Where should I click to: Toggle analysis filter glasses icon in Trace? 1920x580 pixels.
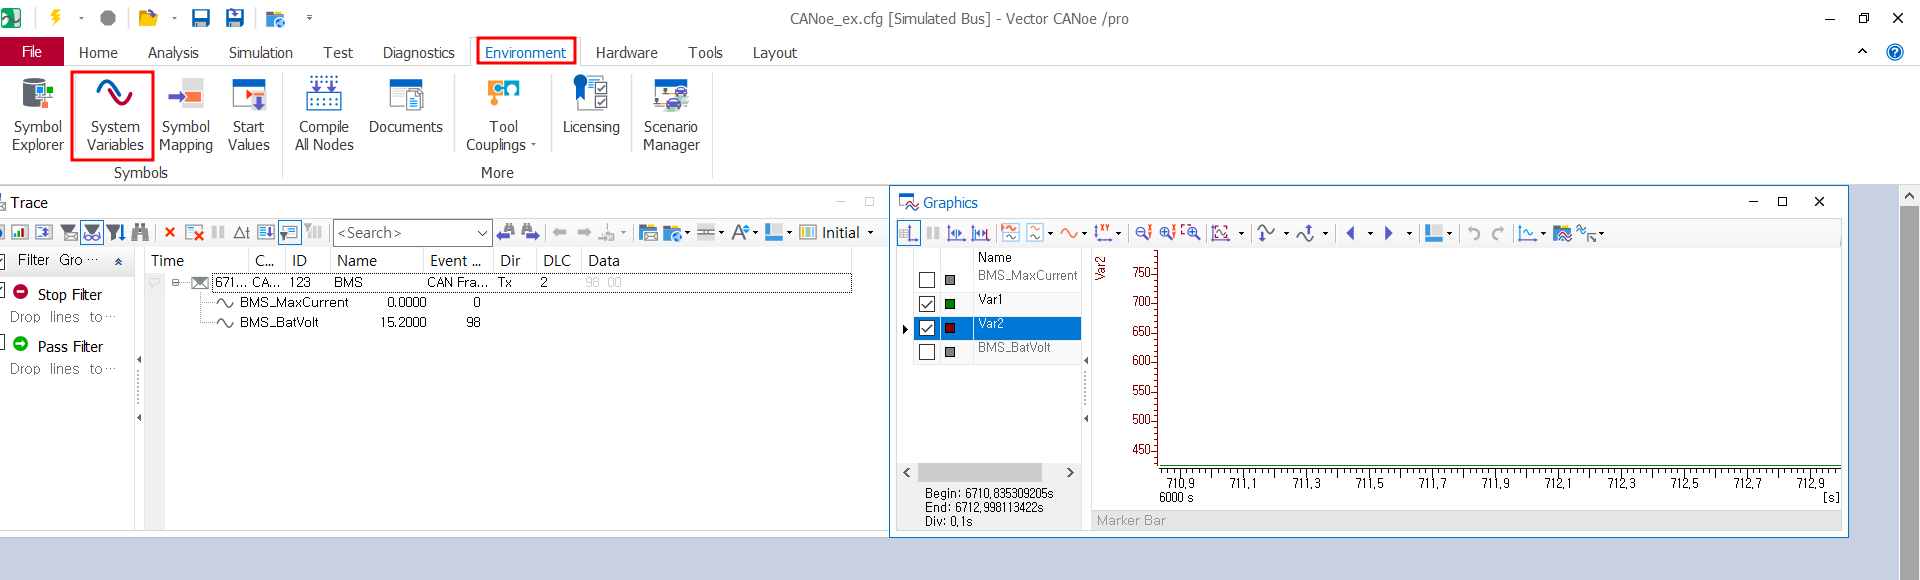(x=92, y=233)
